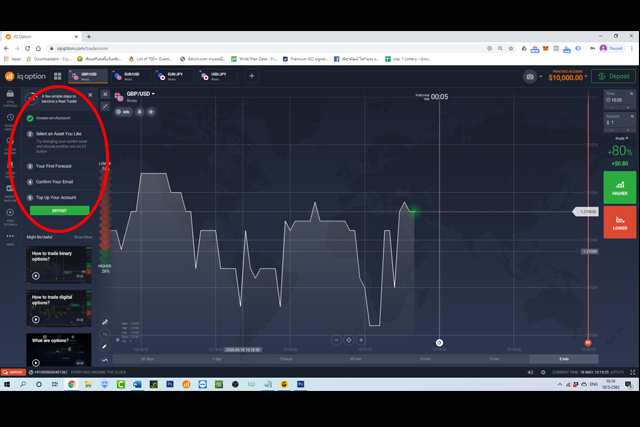Select the 30 days timeframe

point(147,359)
